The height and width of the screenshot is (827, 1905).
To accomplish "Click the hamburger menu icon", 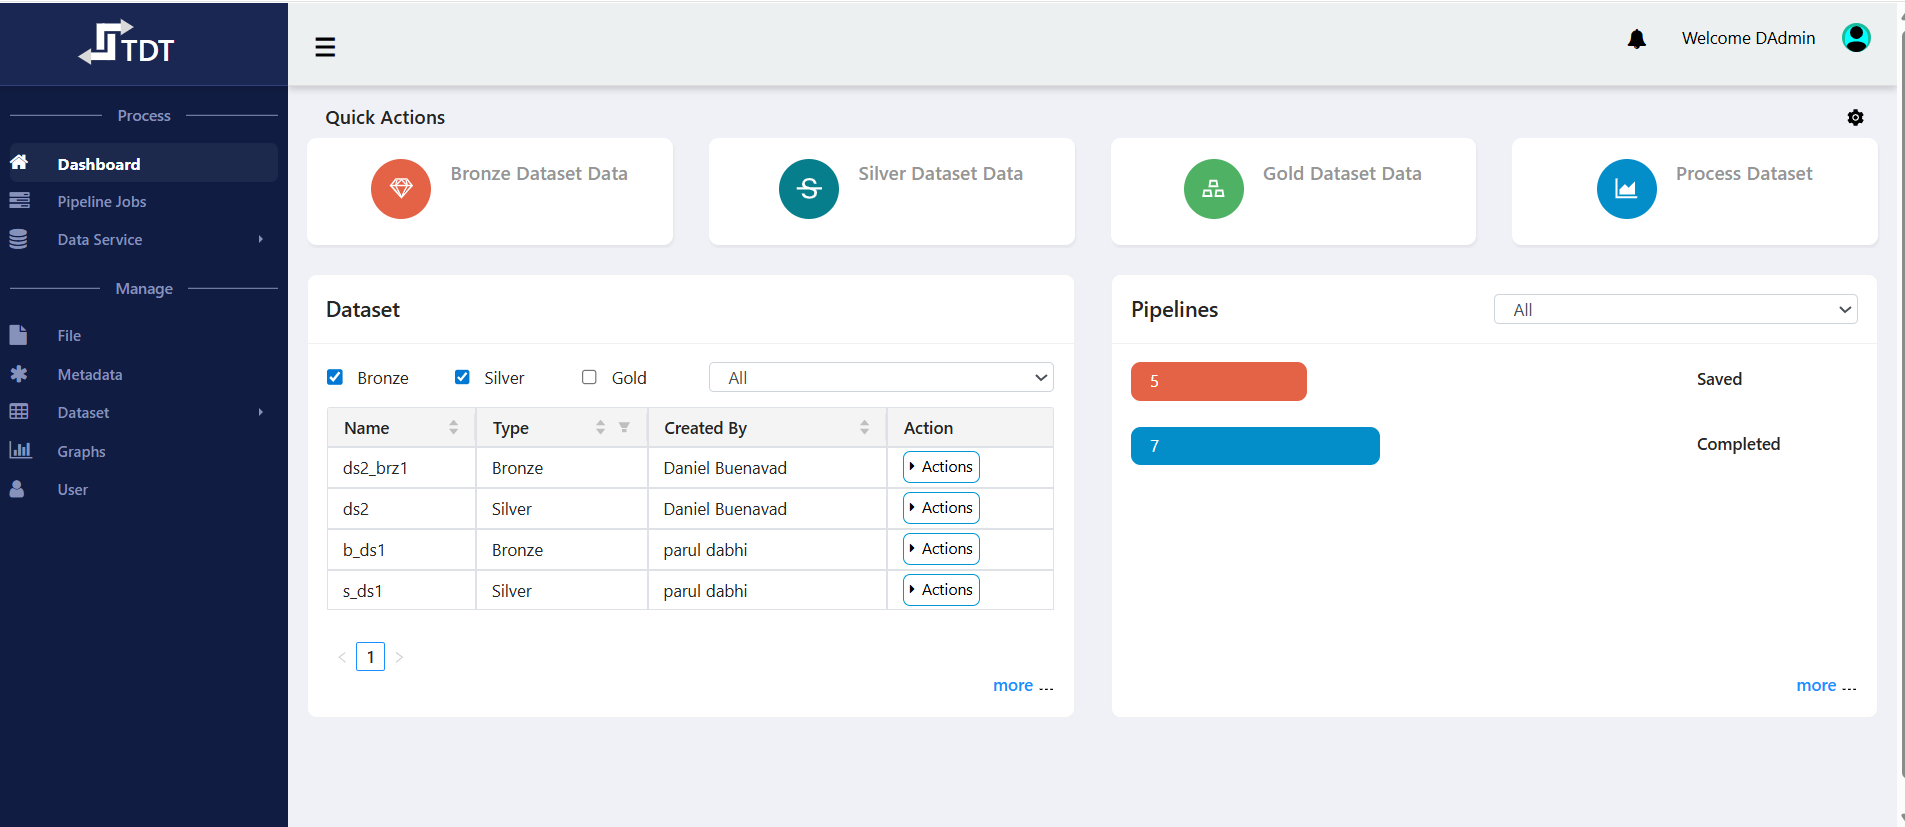I will pos(325,47).
